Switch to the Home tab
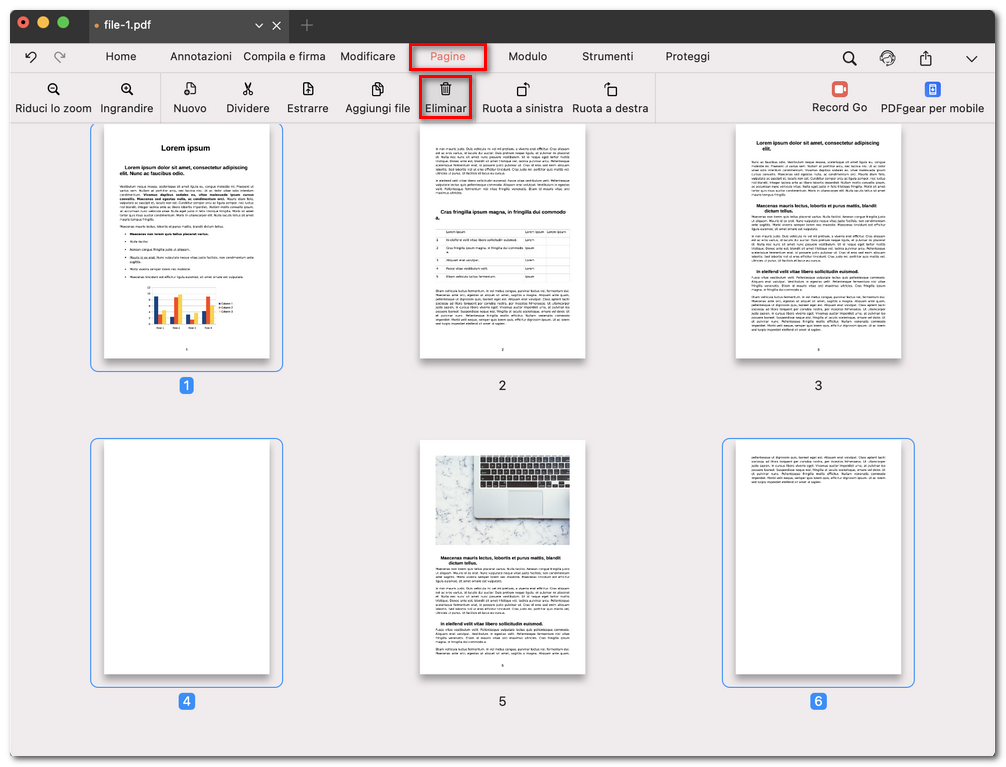Screen dimensions: 1006x767 (121, 57)
